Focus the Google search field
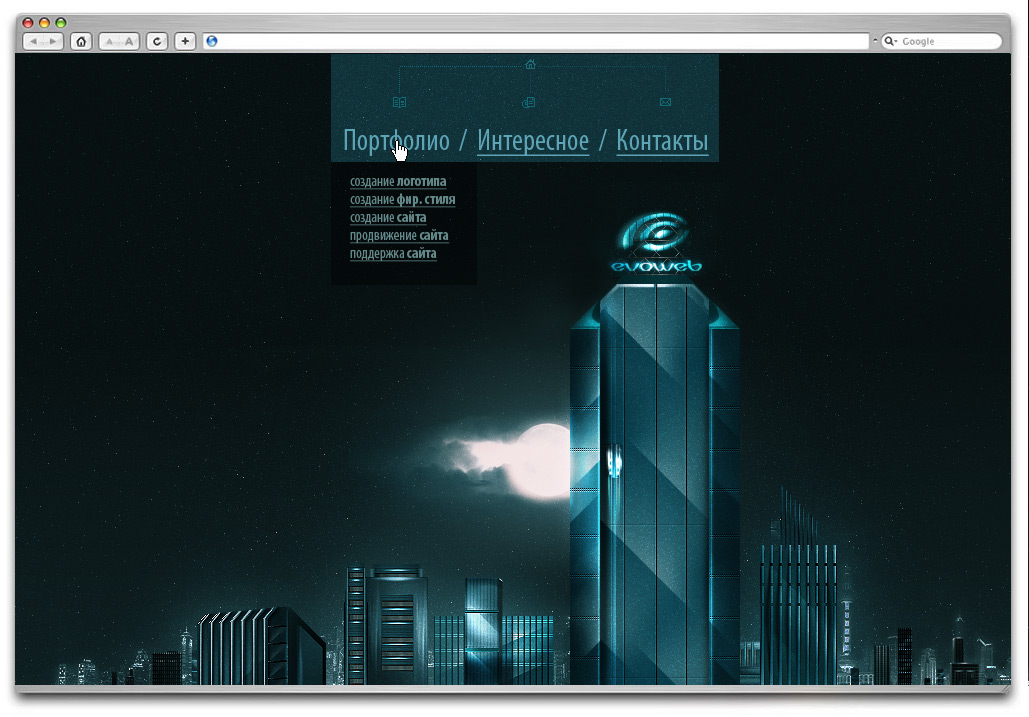1029x717 pixels. click(941, 41)
